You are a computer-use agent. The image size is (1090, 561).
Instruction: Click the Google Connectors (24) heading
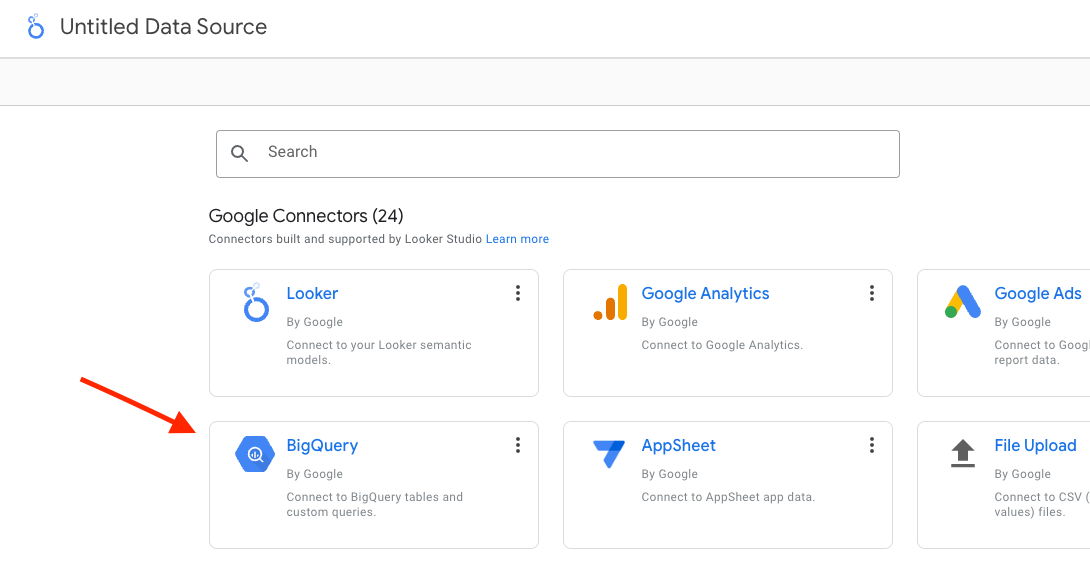tap(306, 216)
